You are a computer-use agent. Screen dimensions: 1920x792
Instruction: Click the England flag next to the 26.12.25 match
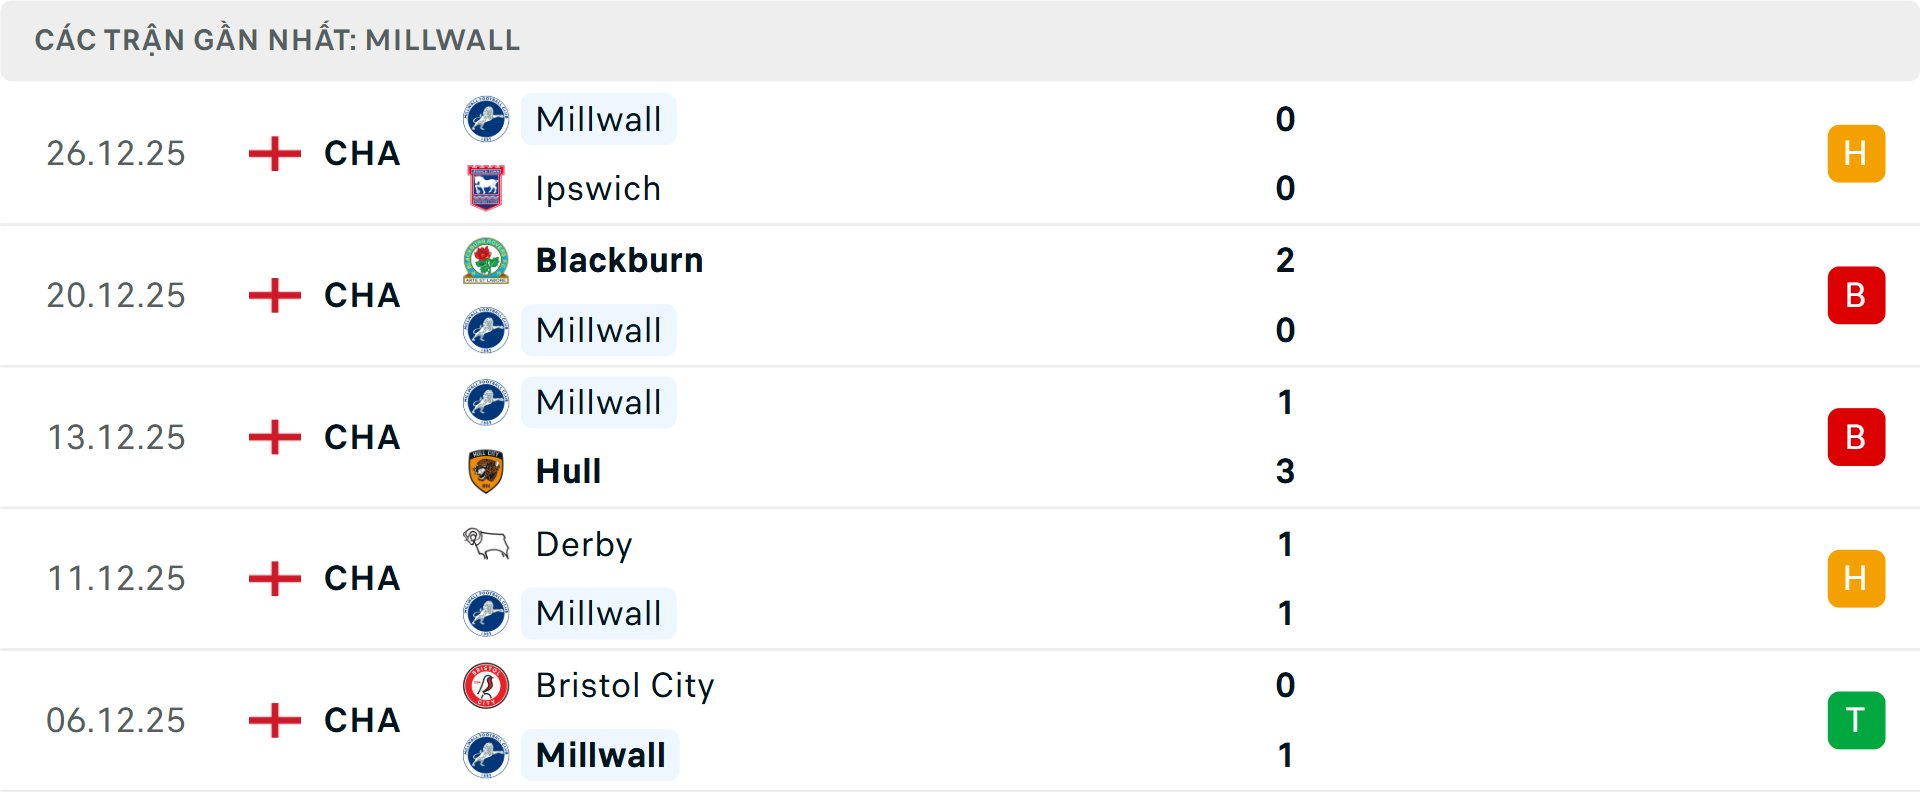[x=272, y=153]
